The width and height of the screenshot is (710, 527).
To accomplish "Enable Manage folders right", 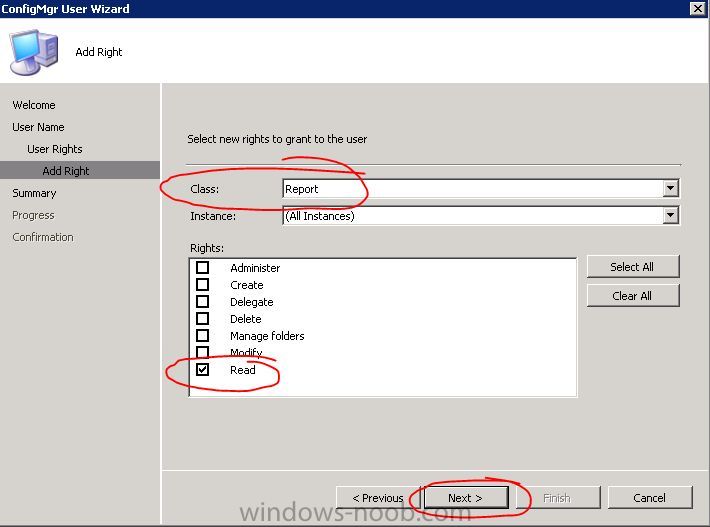I will 202,335.
